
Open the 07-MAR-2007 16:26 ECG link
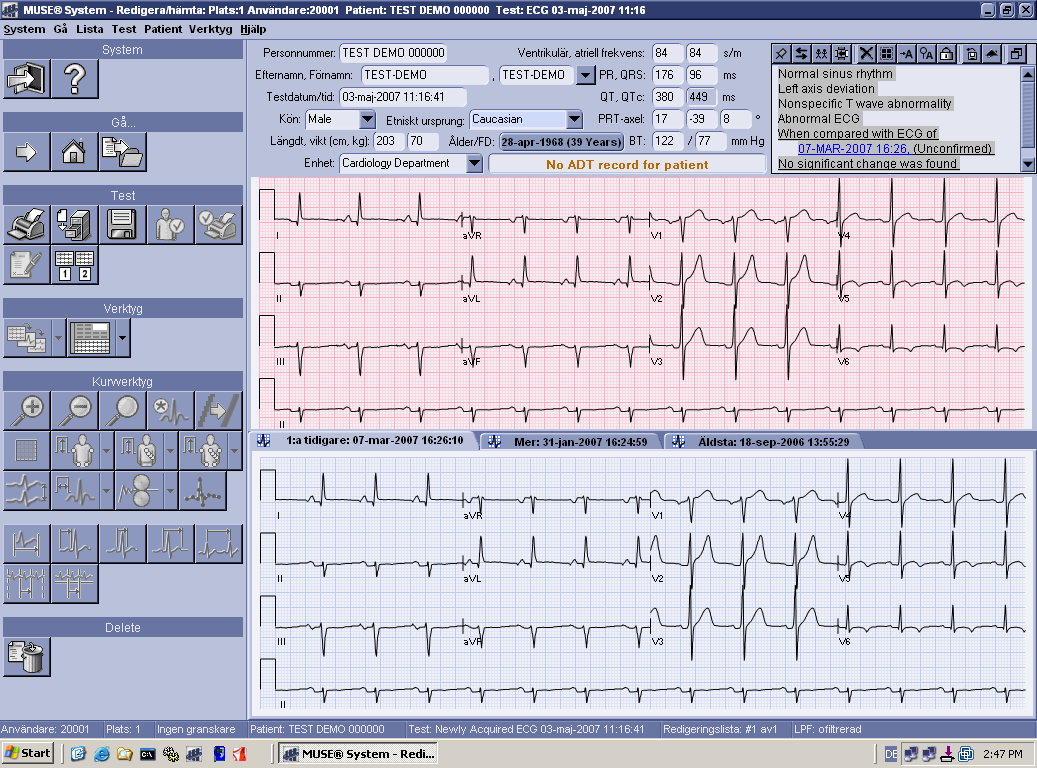coord(852,149)
